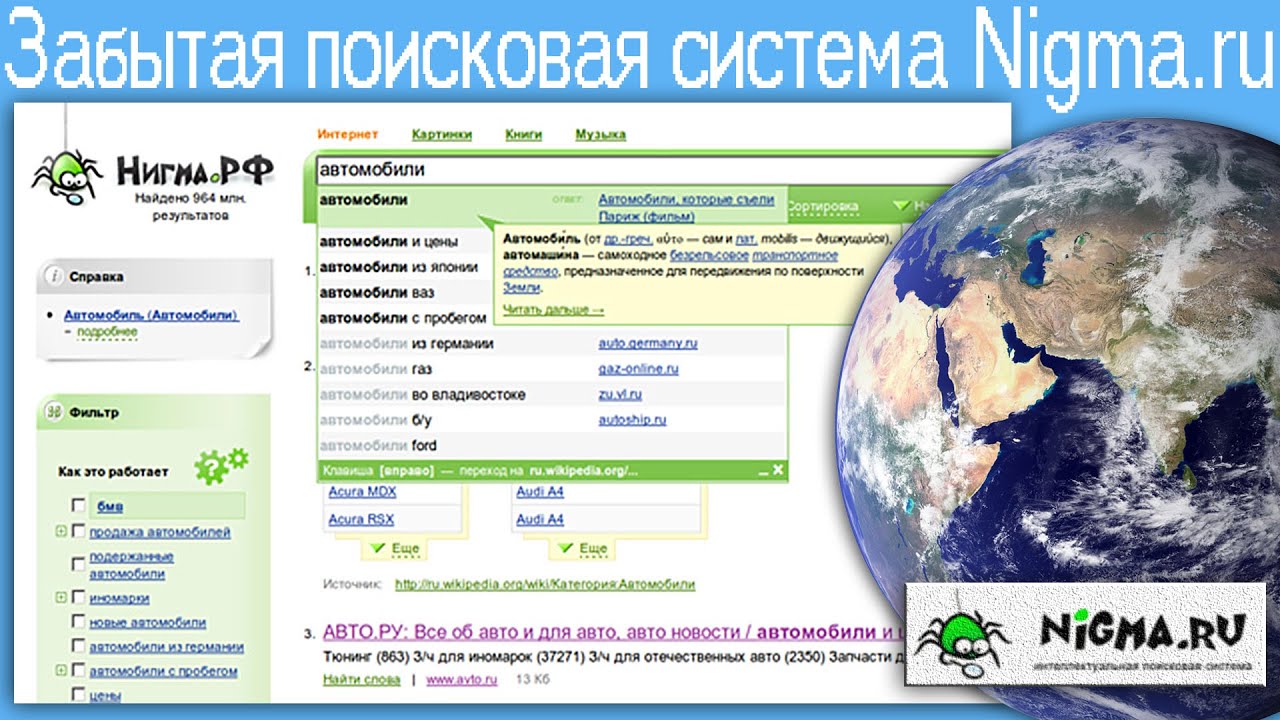Open the green gears help icon
This screenshot has width=1280, height=720.
(220, 466)
